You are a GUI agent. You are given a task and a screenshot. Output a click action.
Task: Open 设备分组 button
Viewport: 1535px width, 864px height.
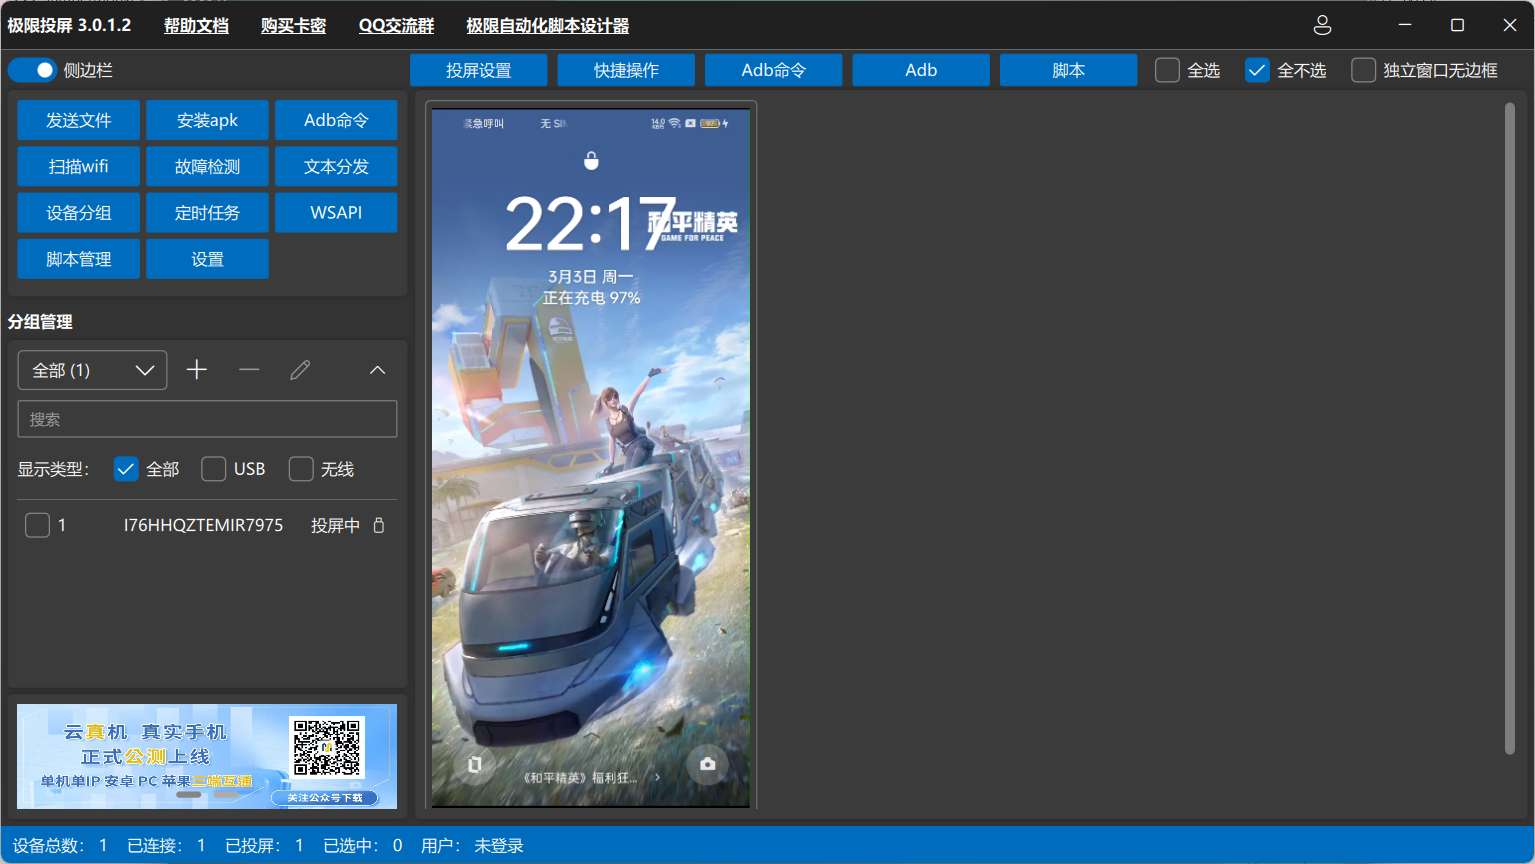click(x=79, y=212)
